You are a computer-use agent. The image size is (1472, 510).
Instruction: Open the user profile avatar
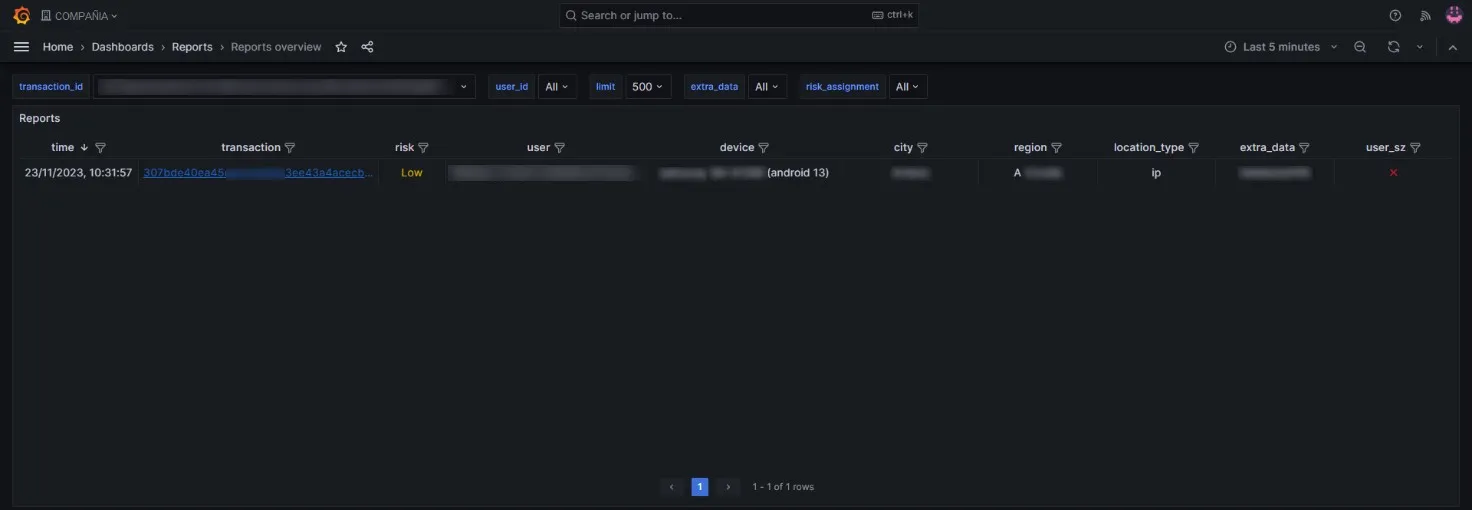pyautogui.click(x=1454, y=16)
